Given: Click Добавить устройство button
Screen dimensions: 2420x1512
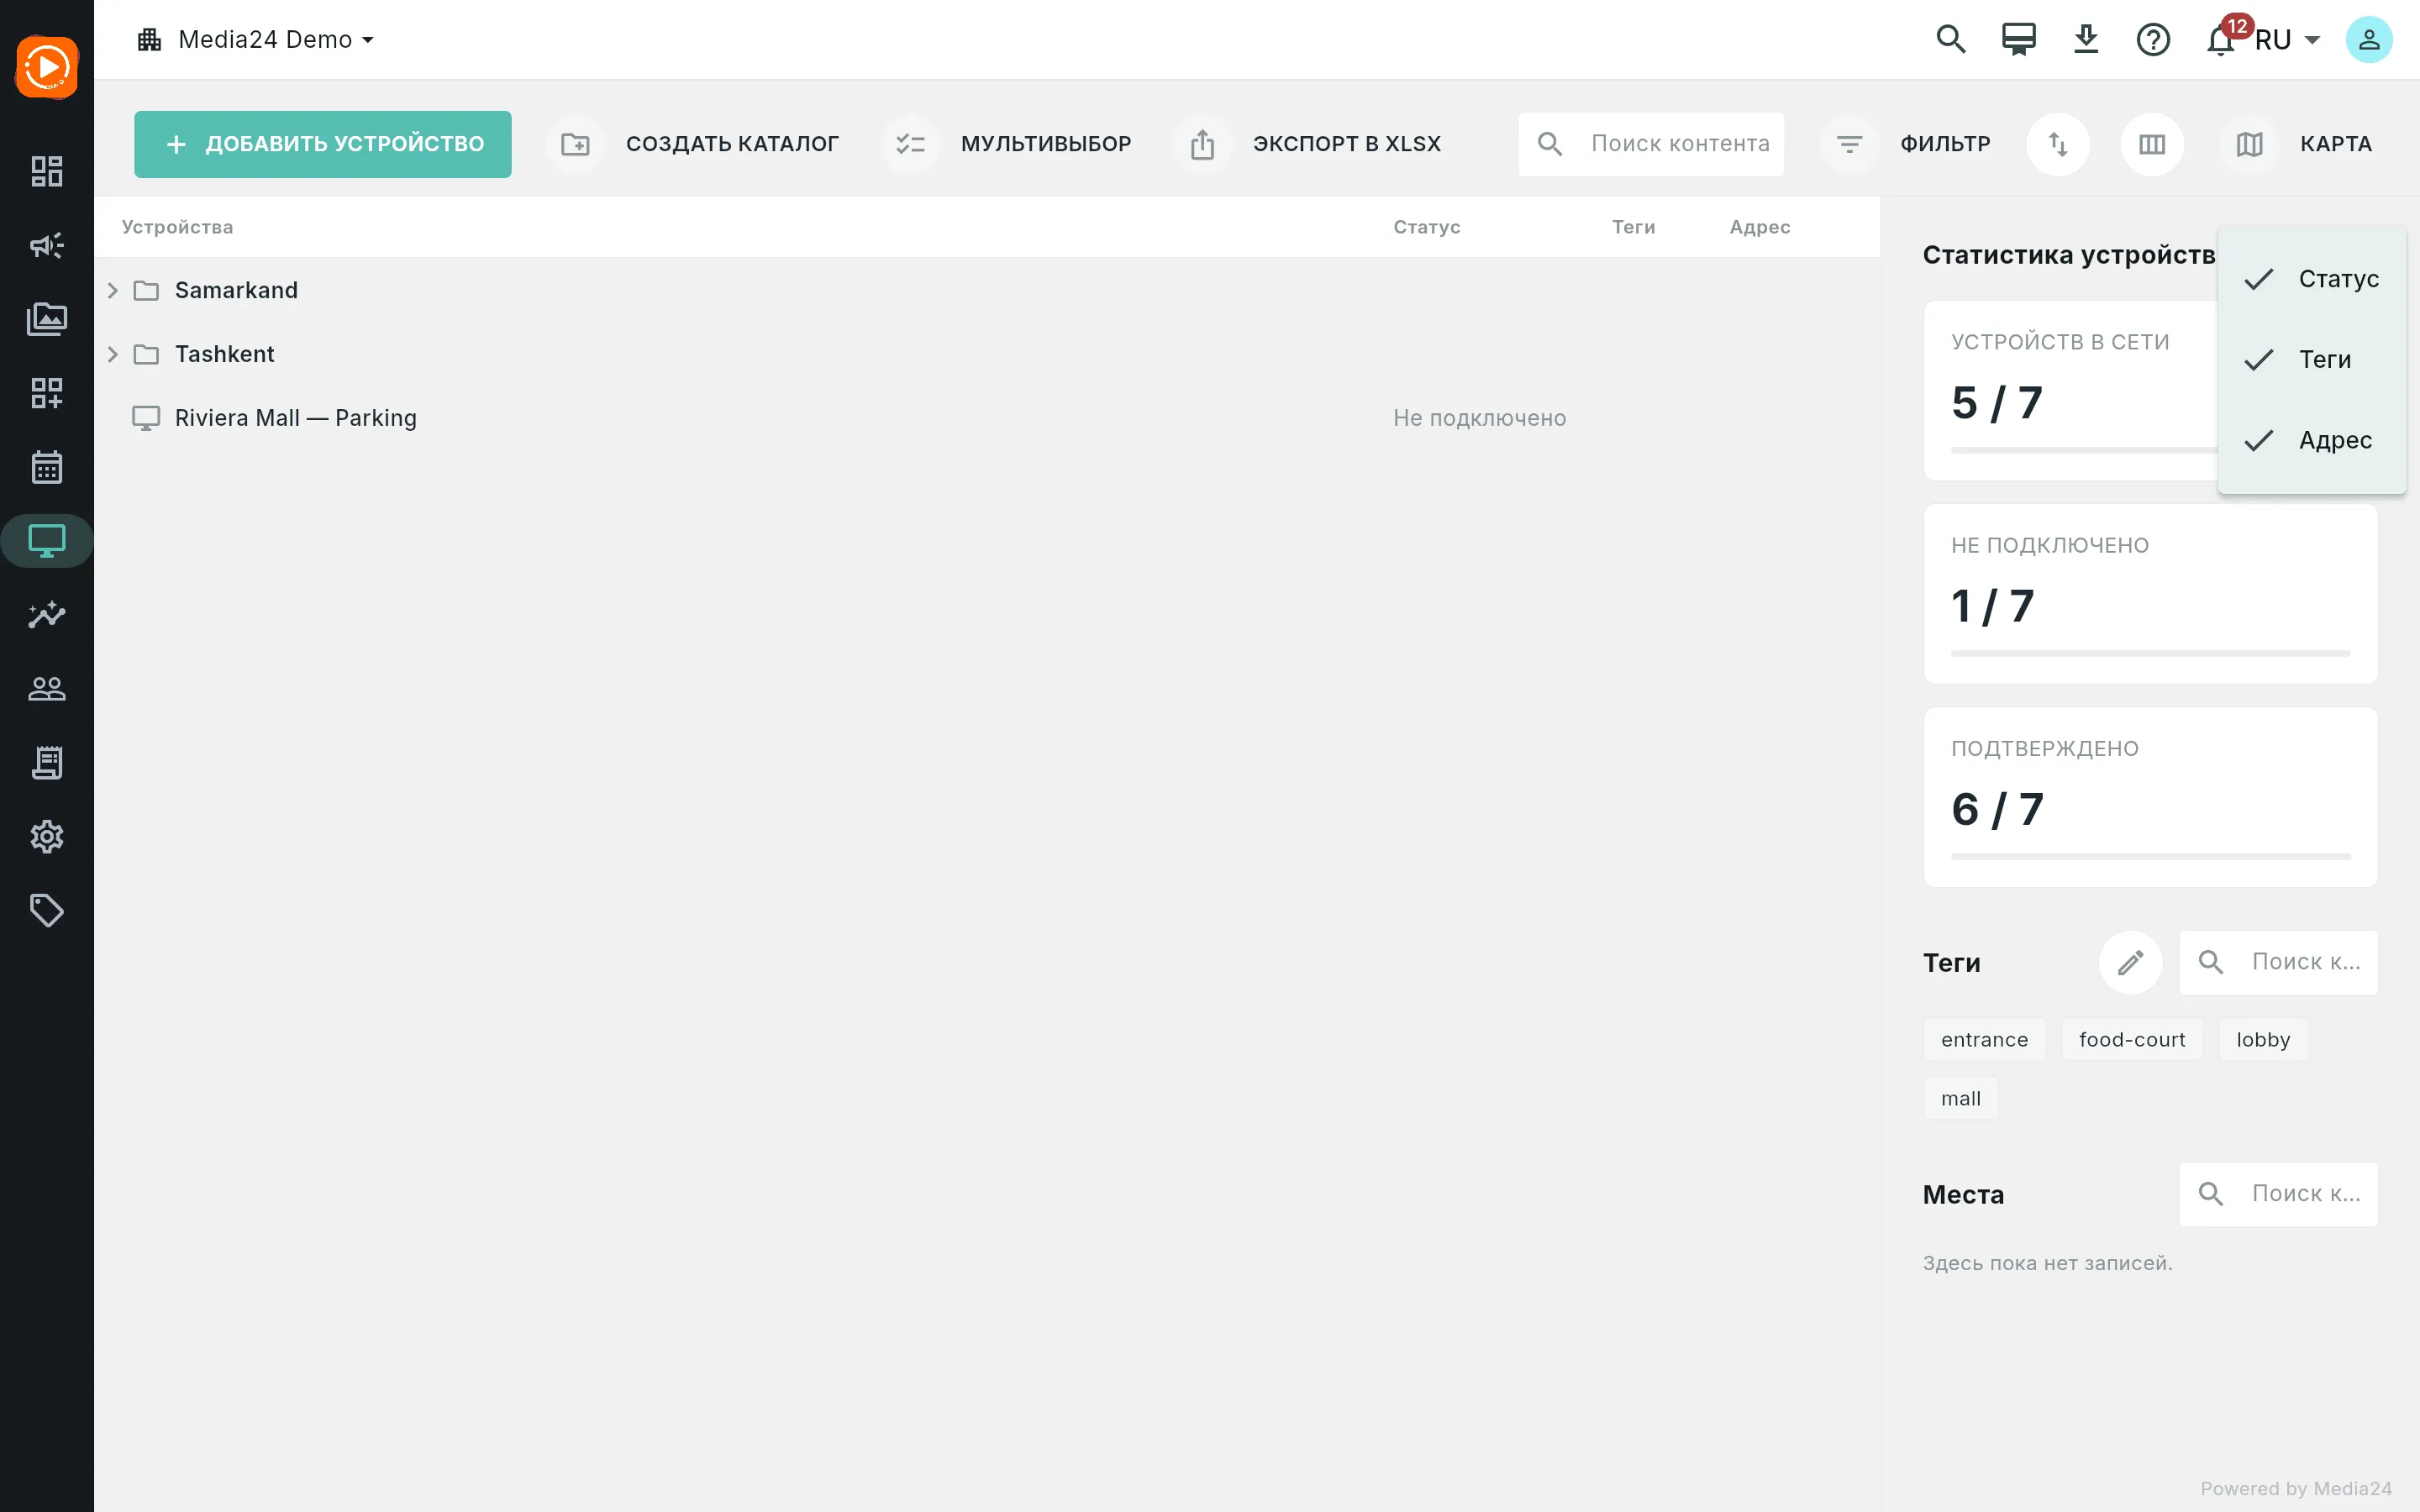Looking at the screenshot, I should point(323,144).
